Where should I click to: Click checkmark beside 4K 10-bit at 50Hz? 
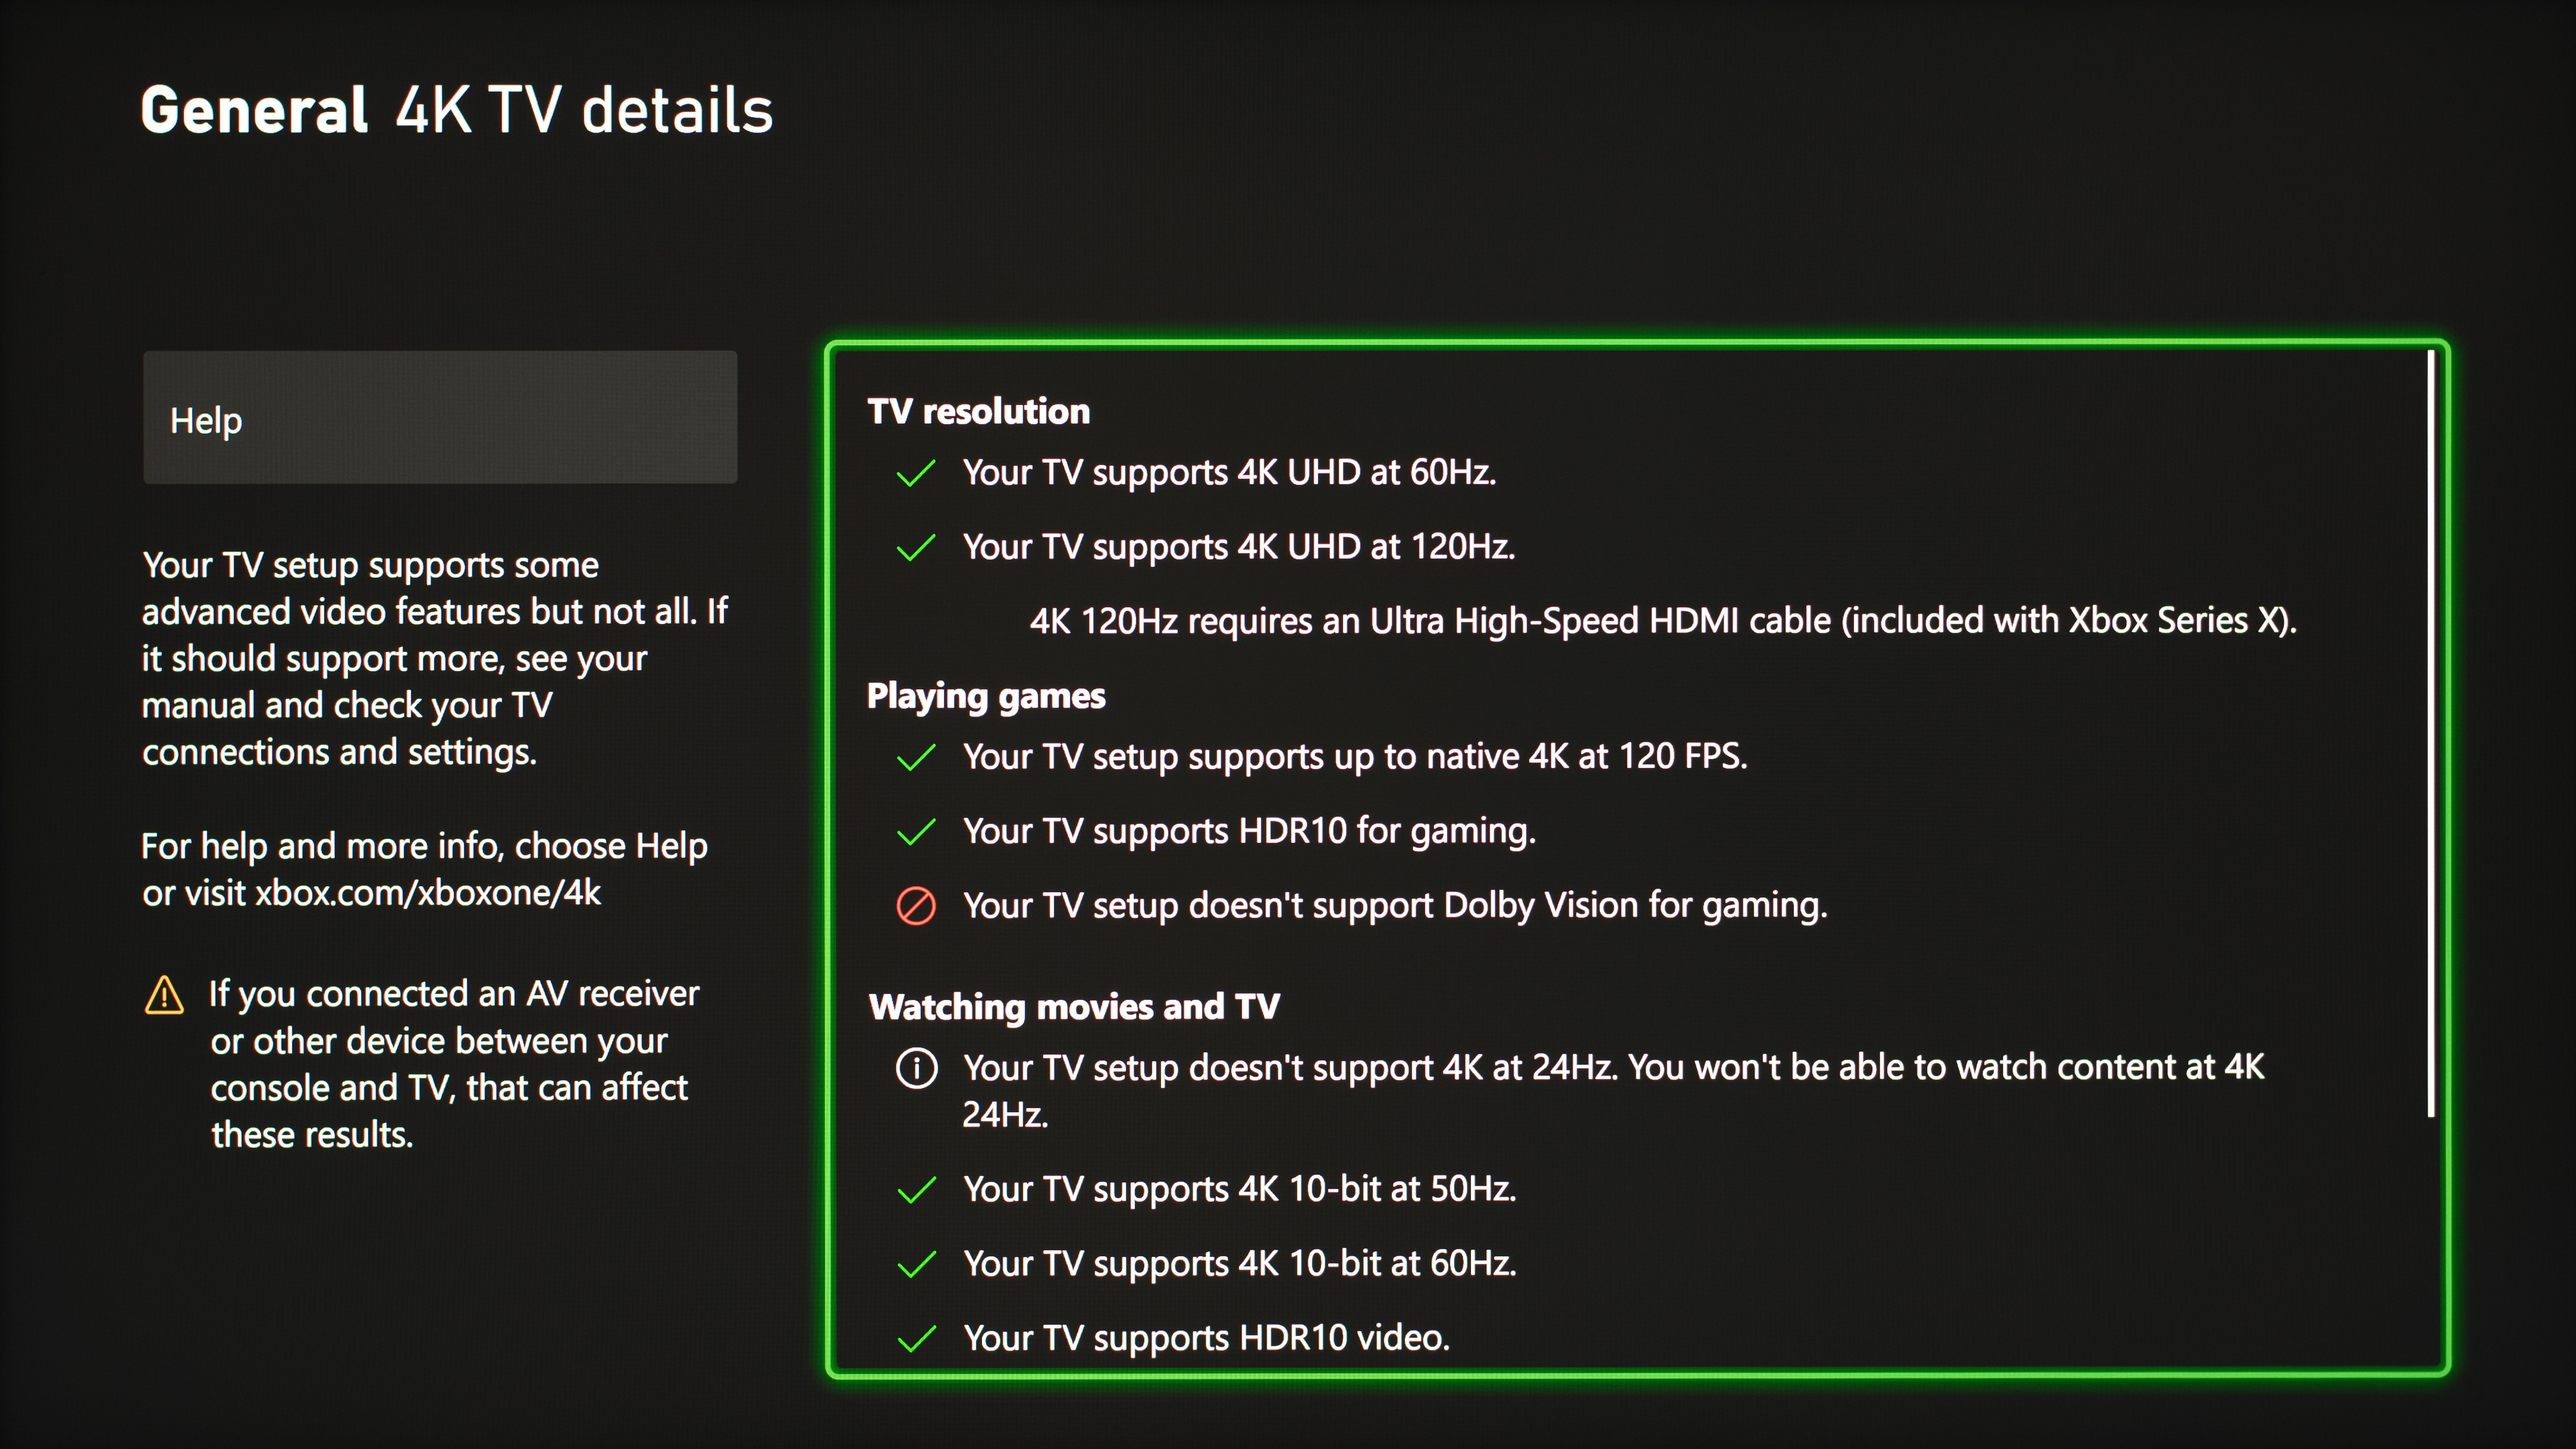pyautogui.click(x=916, y=1190)
